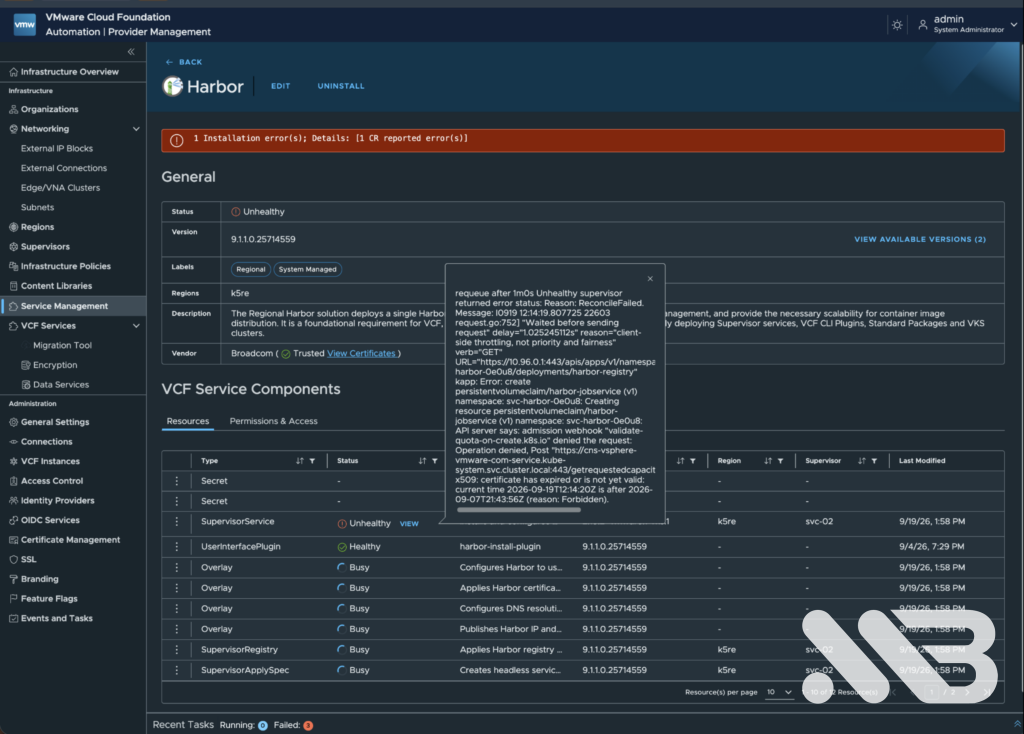
Task: Open the admin user menu
Action: click(968, 24)
